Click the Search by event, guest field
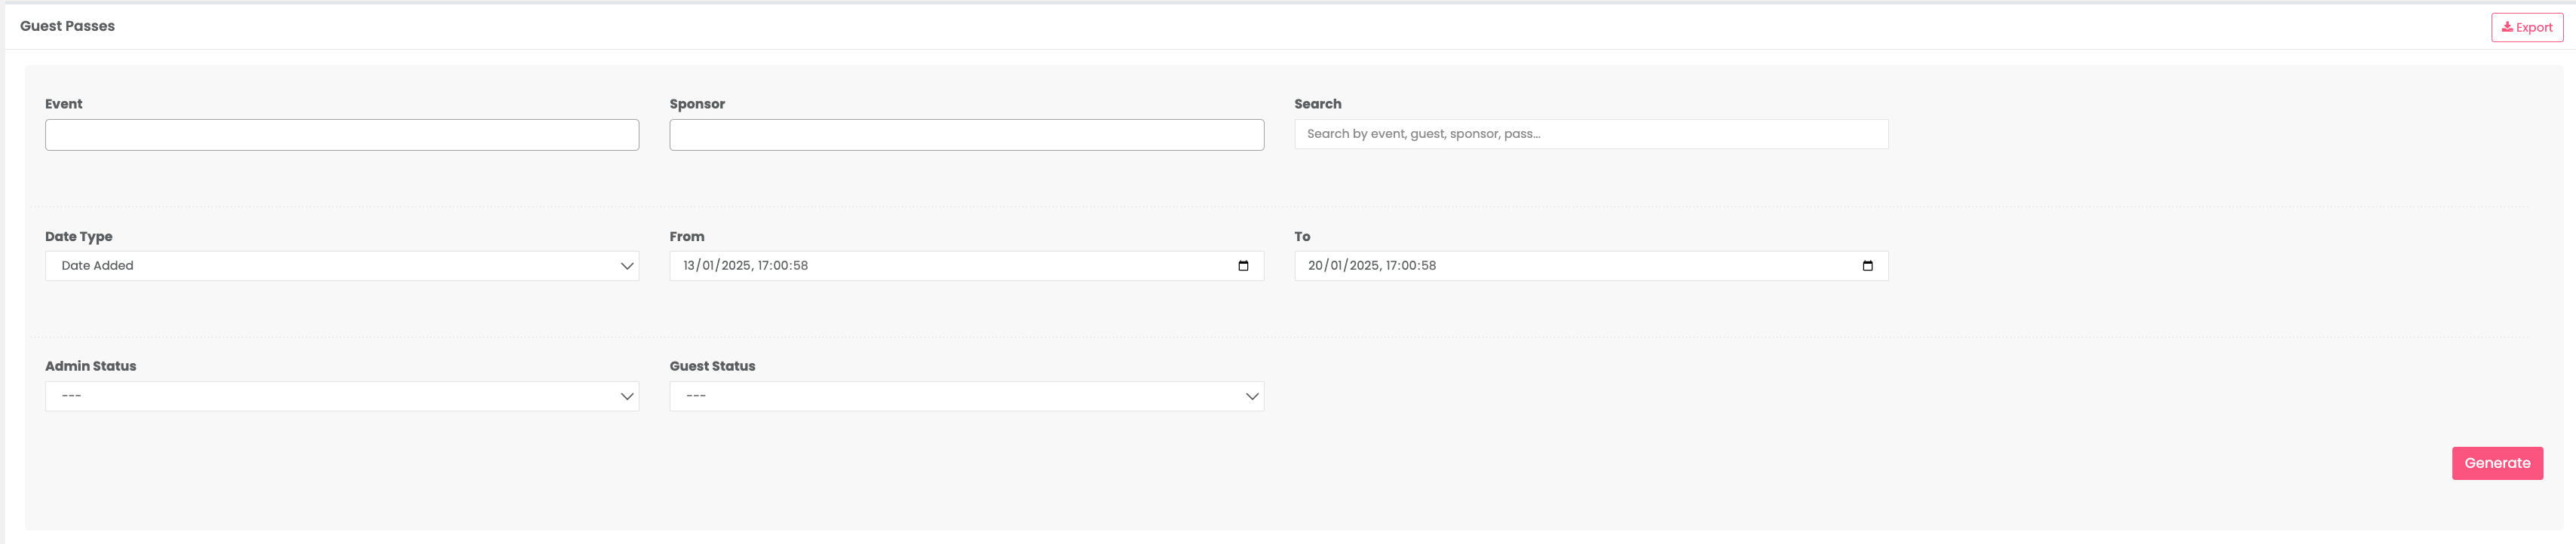 coord(1590,134)
